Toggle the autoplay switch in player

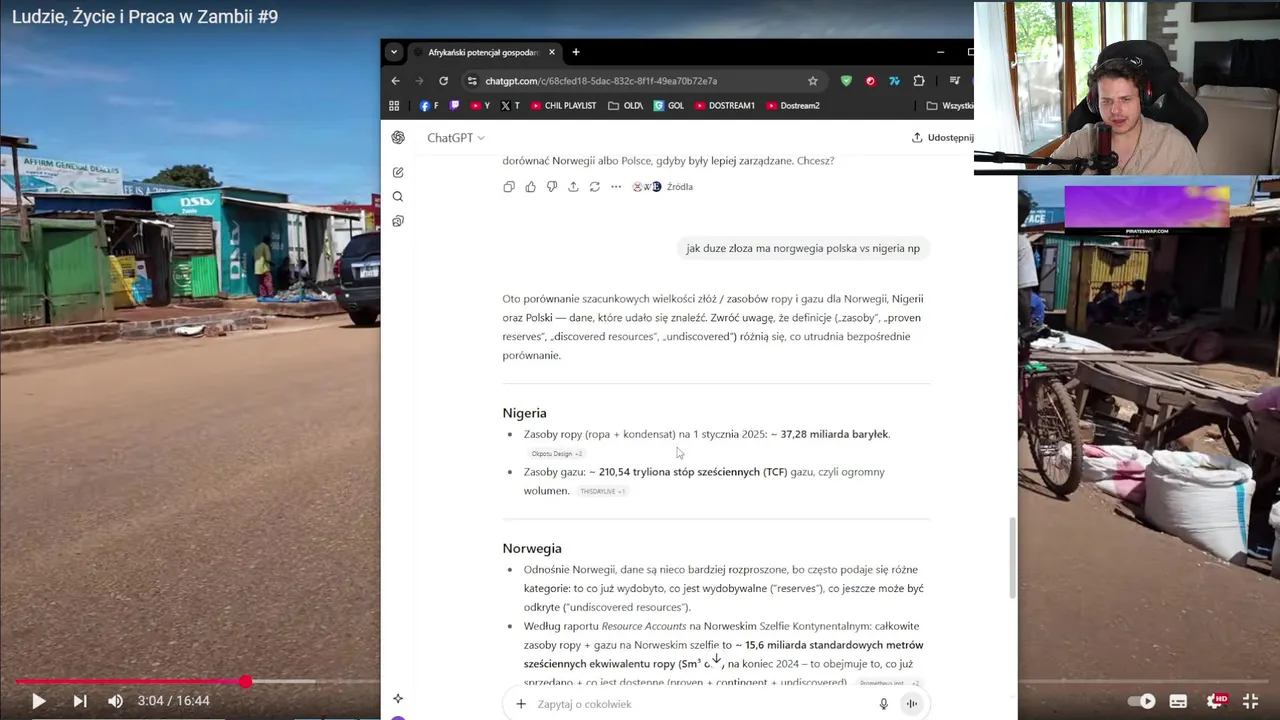pyautogui.click(x=1142, y=701)
